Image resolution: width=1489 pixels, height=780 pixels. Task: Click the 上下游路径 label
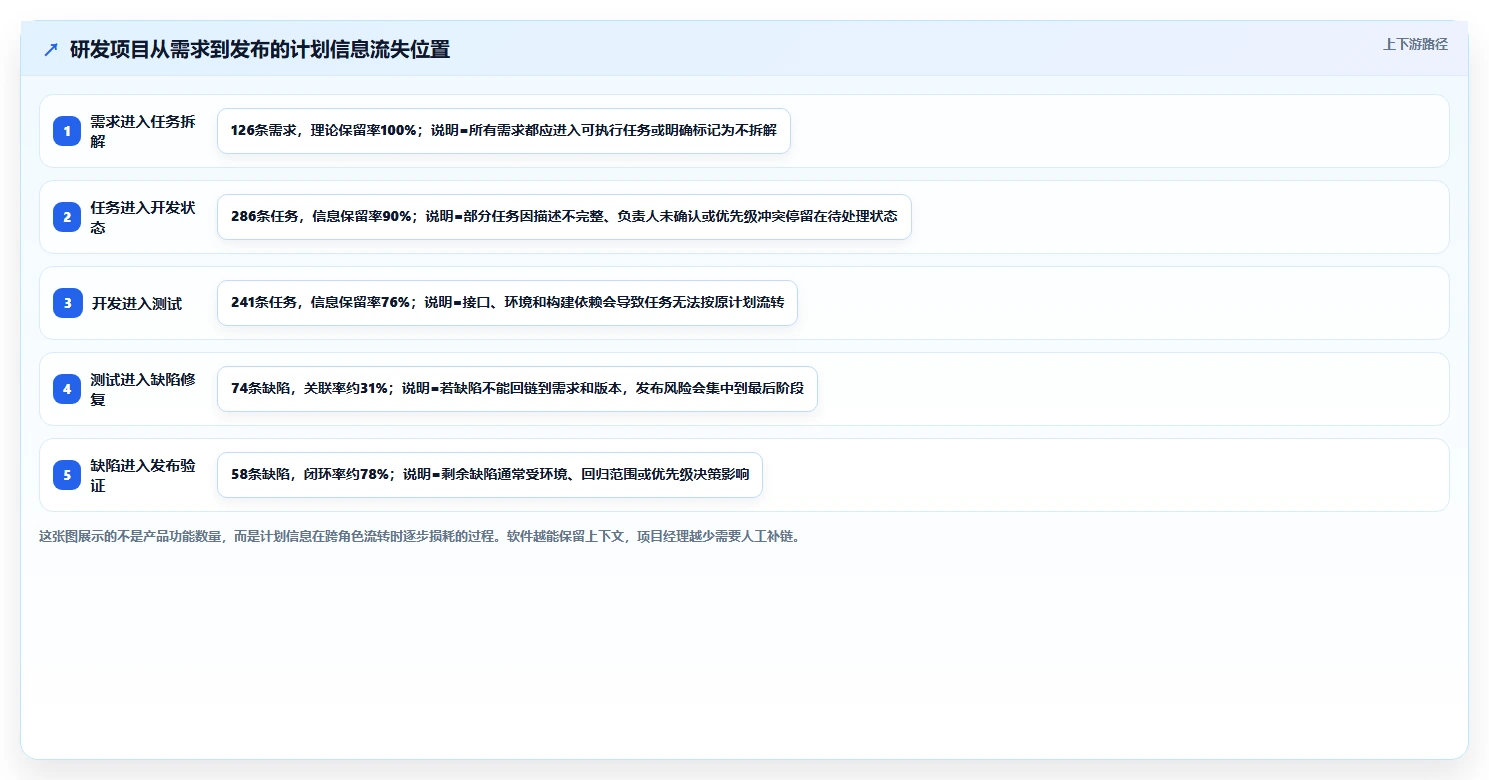pos(1415,44)
